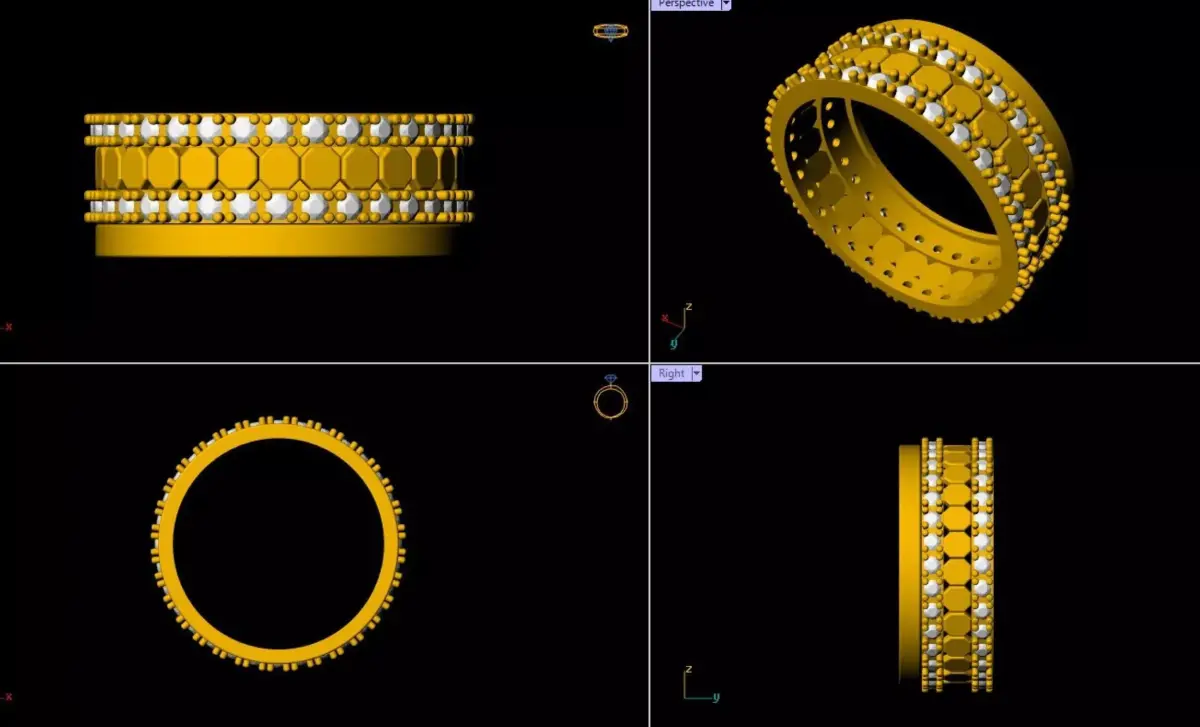The image size is (1200, 727).
Task: Select the ring band in Right viewport
Action: 946,564
